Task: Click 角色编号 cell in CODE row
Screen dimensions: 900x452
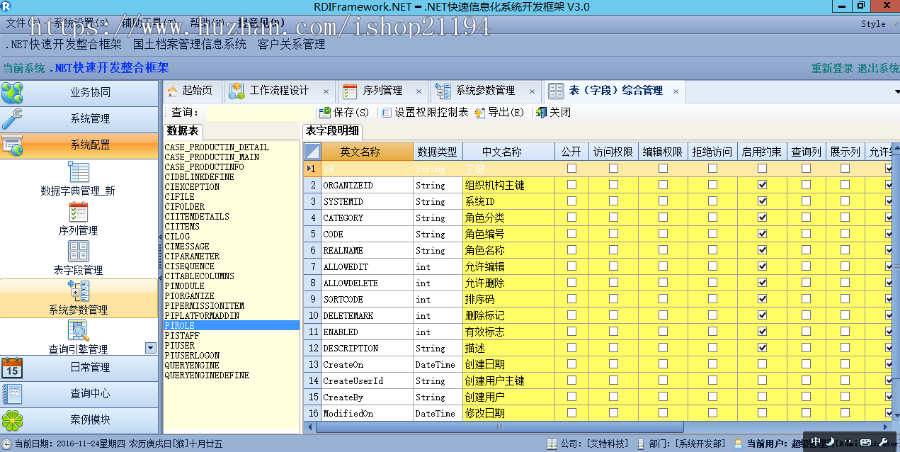Action: [509, 234]
